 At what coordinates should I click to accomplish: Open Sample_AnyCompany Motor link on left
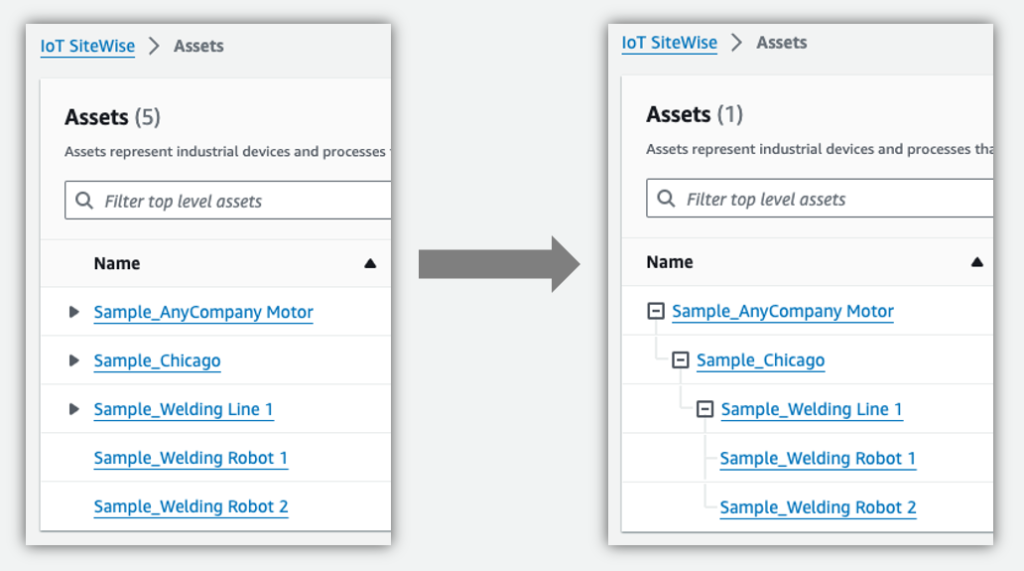coord(203,312)
